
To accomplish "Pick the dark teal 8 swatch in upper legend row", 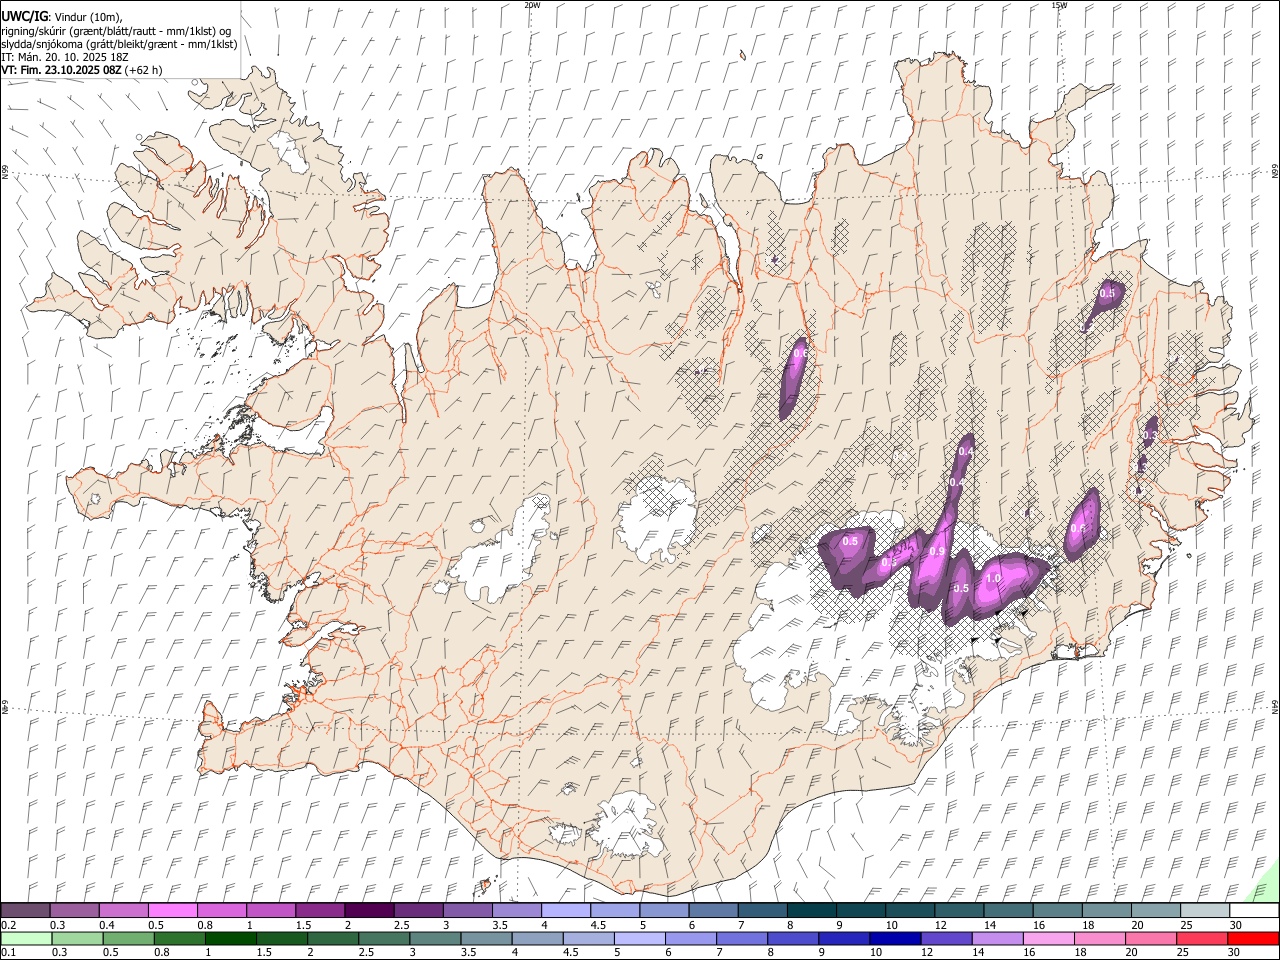I will [x=811, y=911].
